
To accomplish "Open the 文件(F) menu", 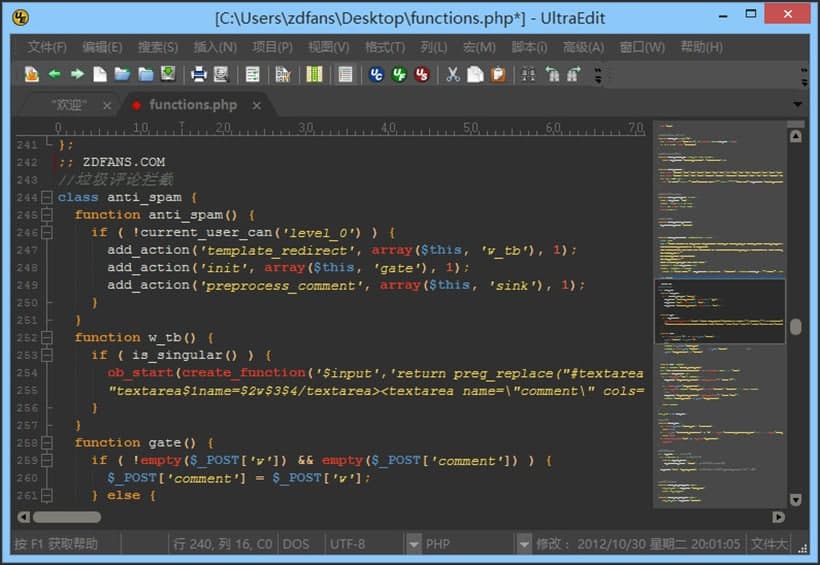I will click(x=47, y=47).
